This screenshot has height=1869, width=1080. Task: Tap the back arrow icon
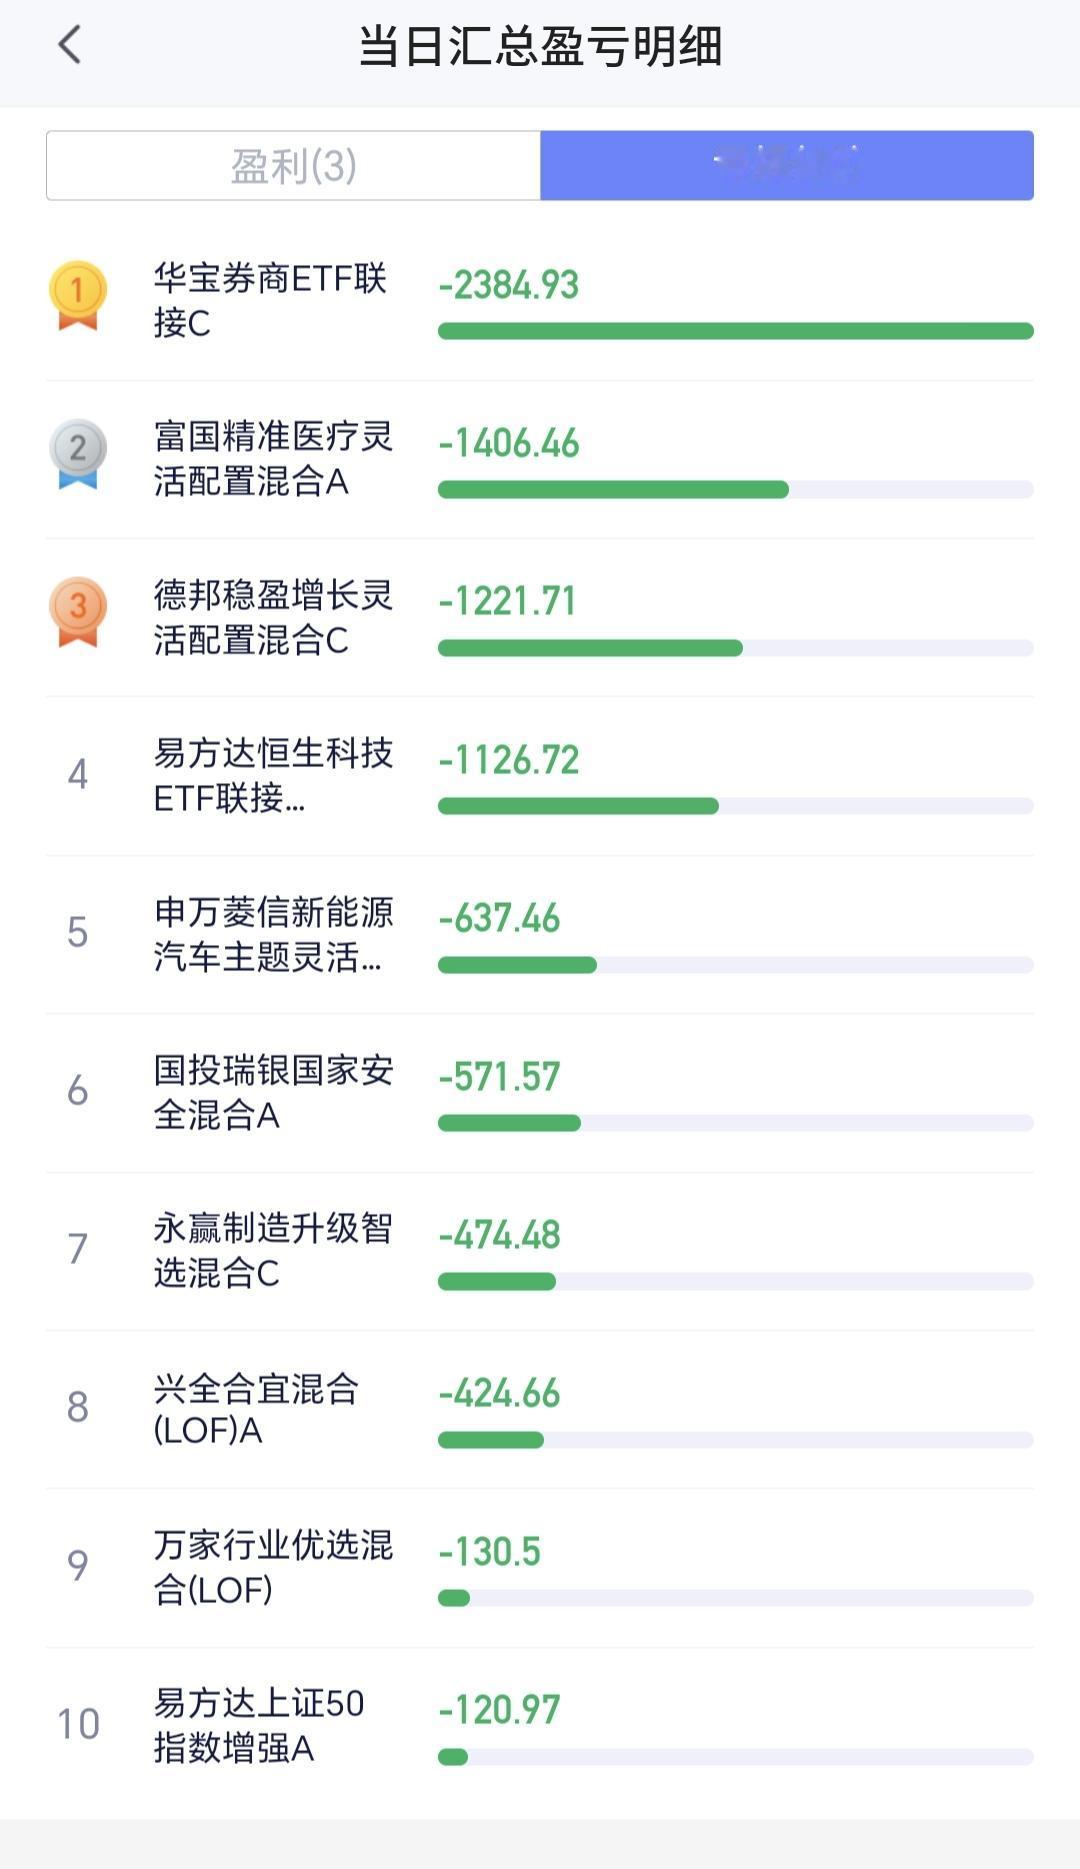(69, 45)
